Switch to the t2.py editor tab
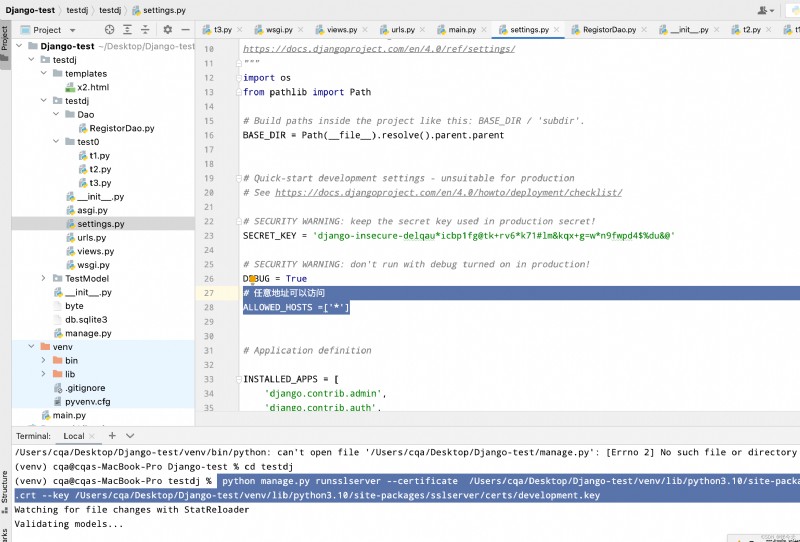 746,30
